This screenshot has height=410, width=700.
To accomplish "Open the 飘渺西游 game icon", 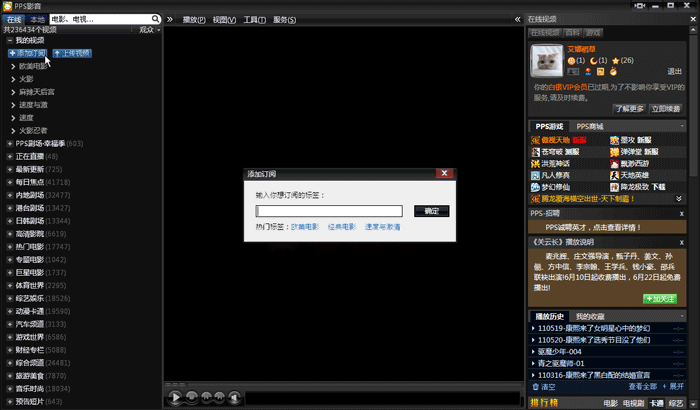I will 614,163.
